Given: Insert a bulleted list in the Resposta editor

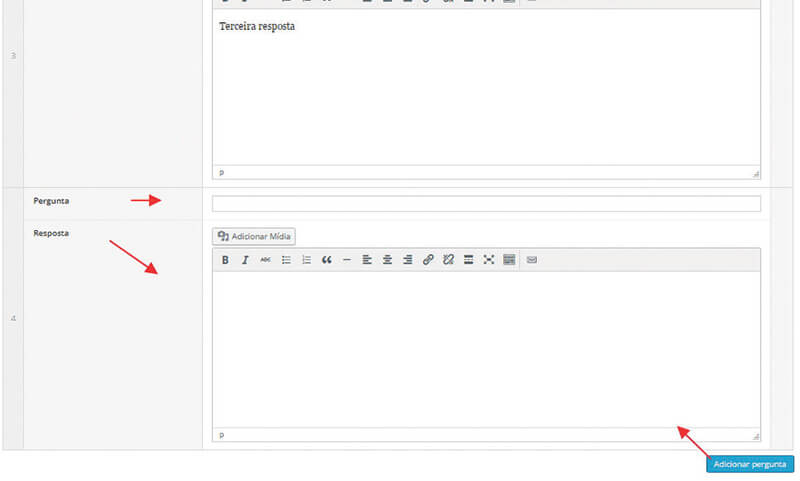Looking at the screenshot, I should point(286,260).
